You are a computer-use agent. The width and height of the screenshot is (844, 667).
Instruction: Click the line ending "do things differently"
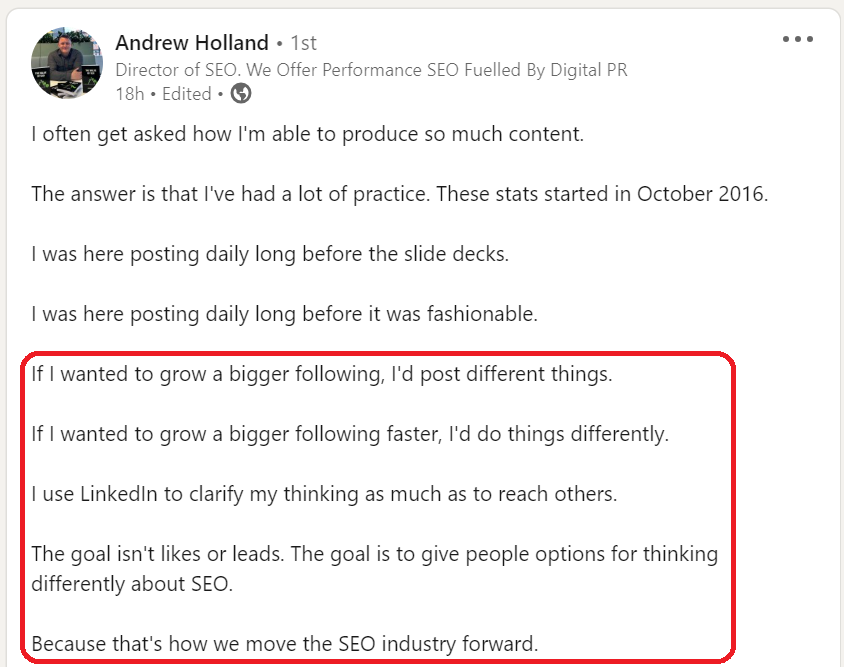(349, 434)
